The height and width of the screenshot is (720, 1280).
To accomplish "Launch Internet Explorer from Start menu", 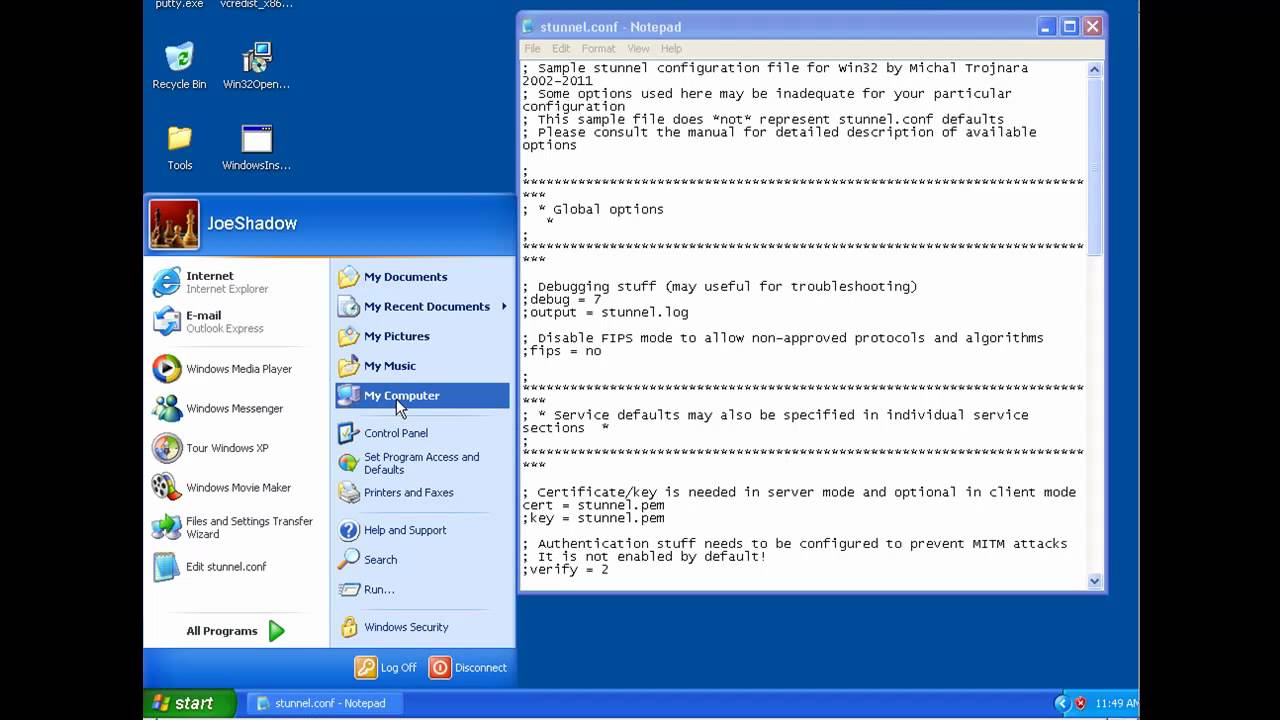I will coord(238,282).
